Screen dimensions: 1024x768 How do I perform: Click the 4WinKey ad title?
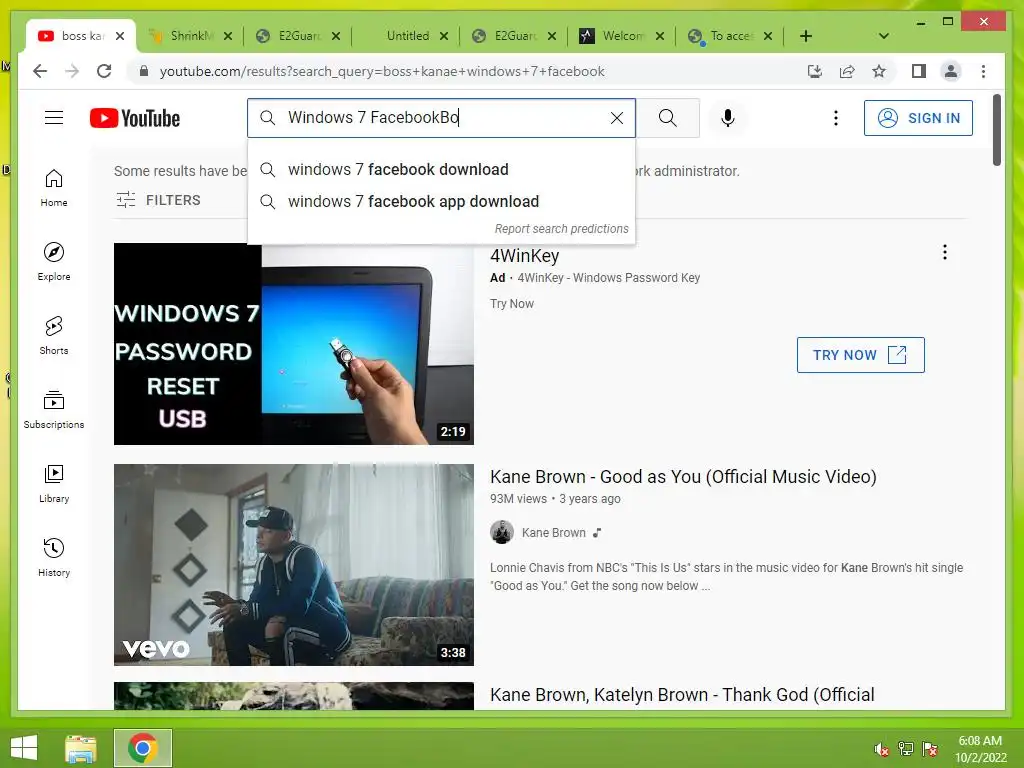click(x=524, y=255)
